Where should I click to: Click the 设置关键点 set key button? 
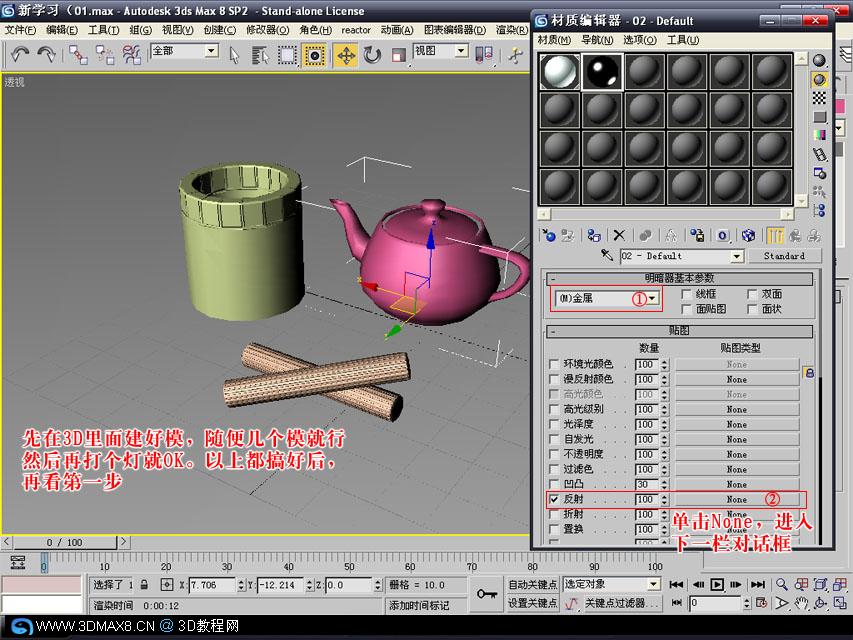click(x=533, y=603)
